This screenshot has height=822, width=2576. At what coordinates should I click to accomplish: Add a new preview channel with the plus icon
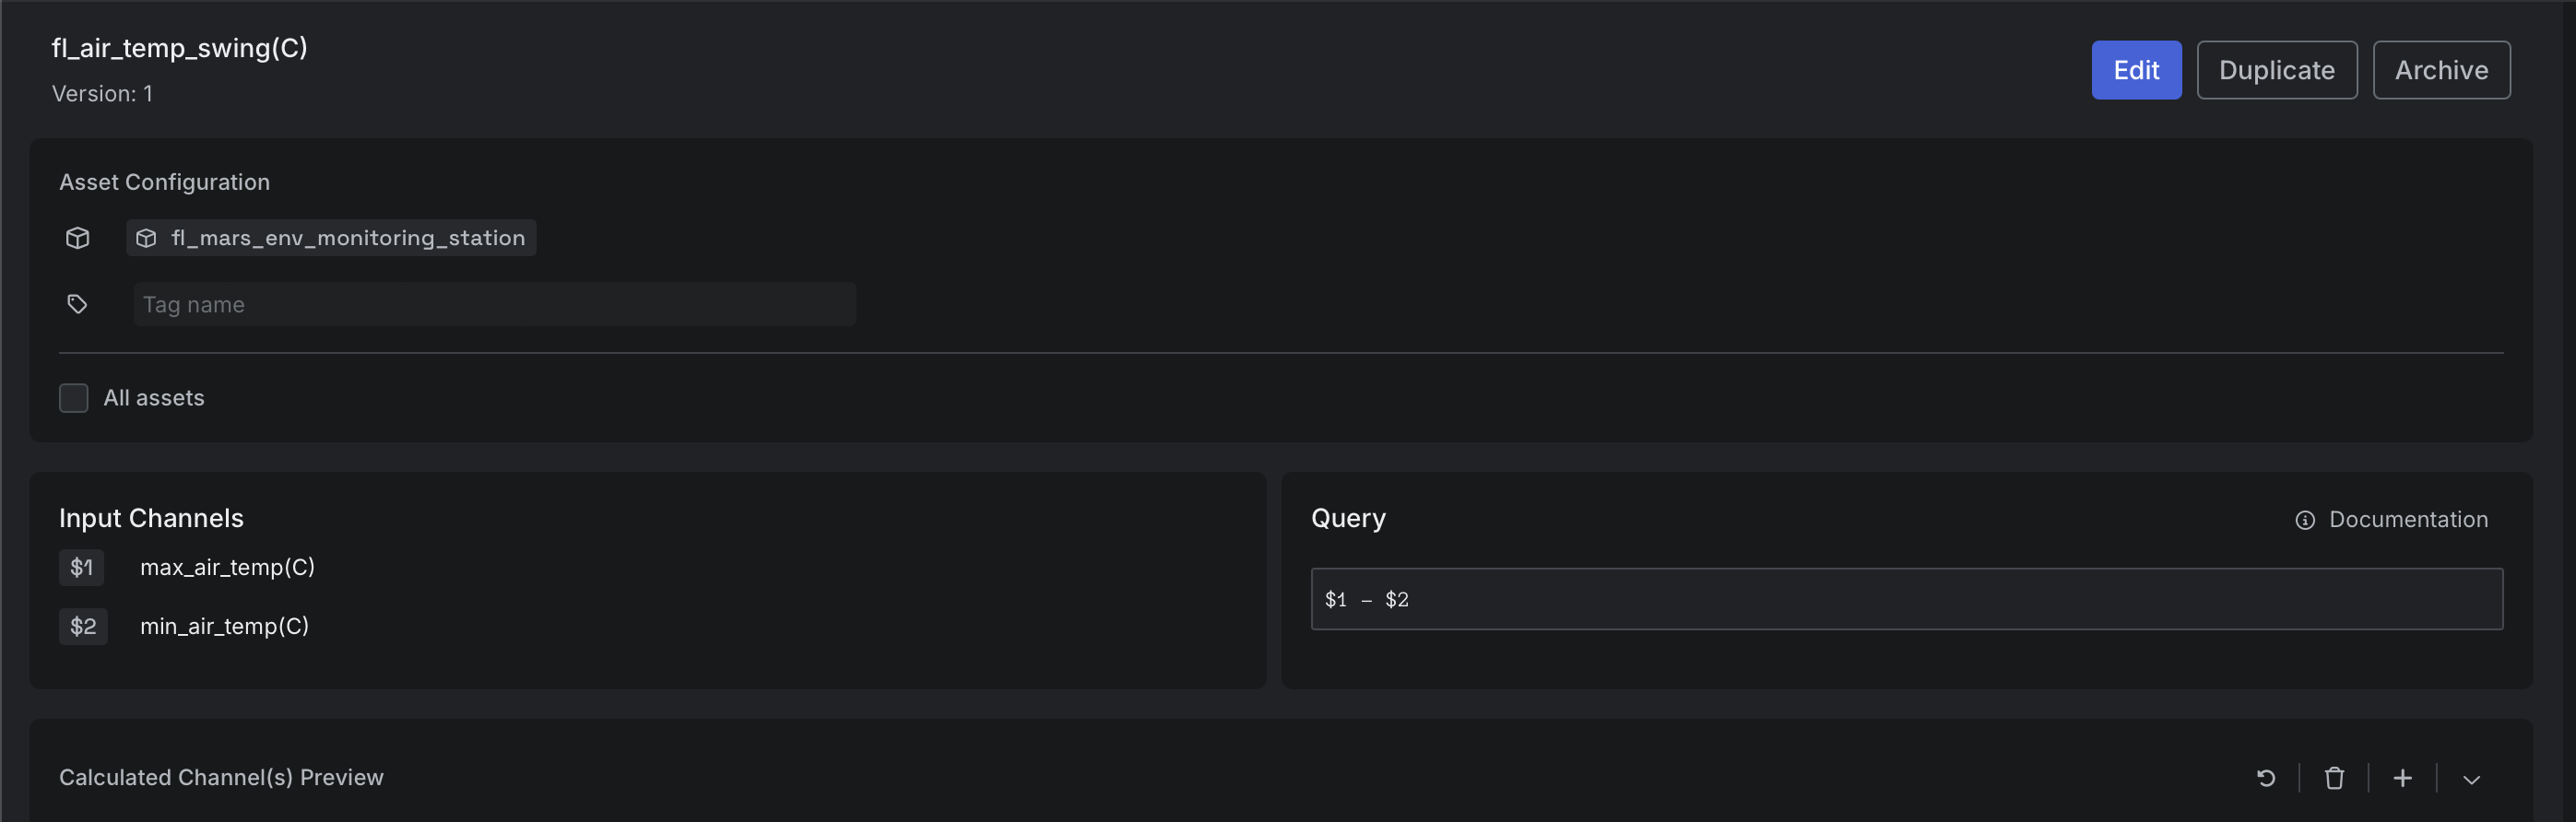click(2402, 777)
